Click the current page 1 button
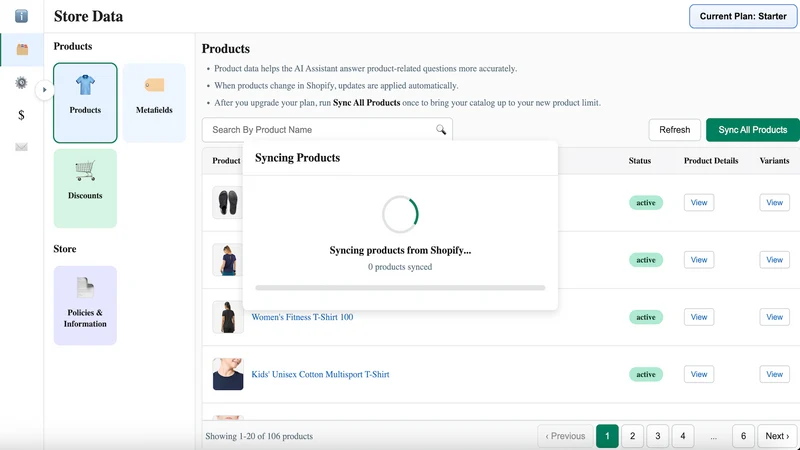800x450 pixels. 607,436
